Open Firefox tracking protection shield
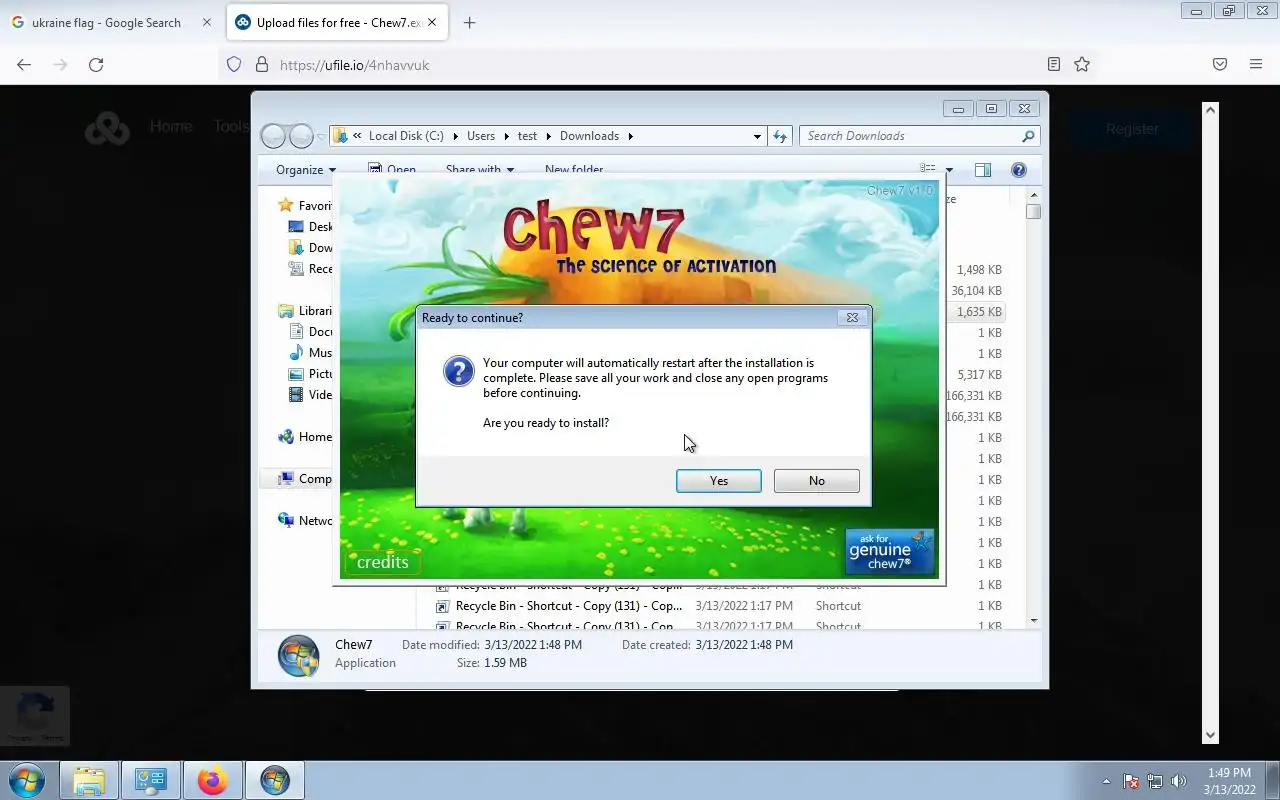 pyautogui.click(x=234, y=64)
